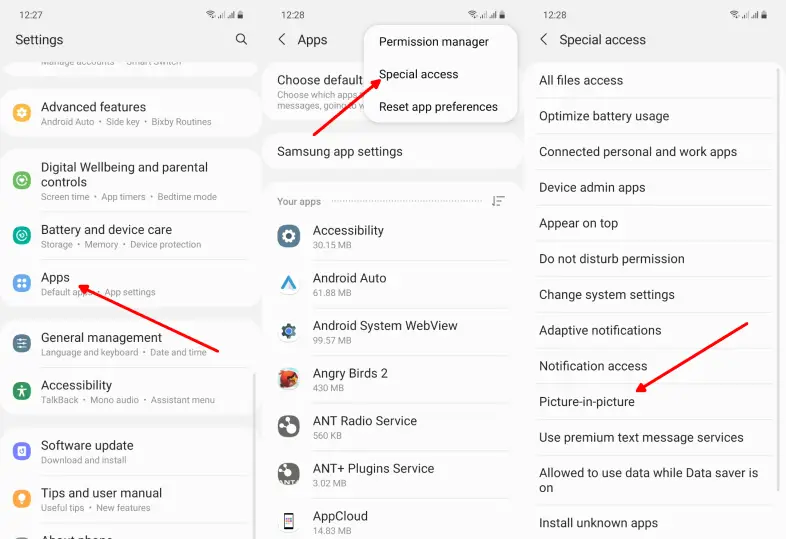786x539 pixels.
Task: Open Picture-in-picture setting
Action: (x=654, y=402)
